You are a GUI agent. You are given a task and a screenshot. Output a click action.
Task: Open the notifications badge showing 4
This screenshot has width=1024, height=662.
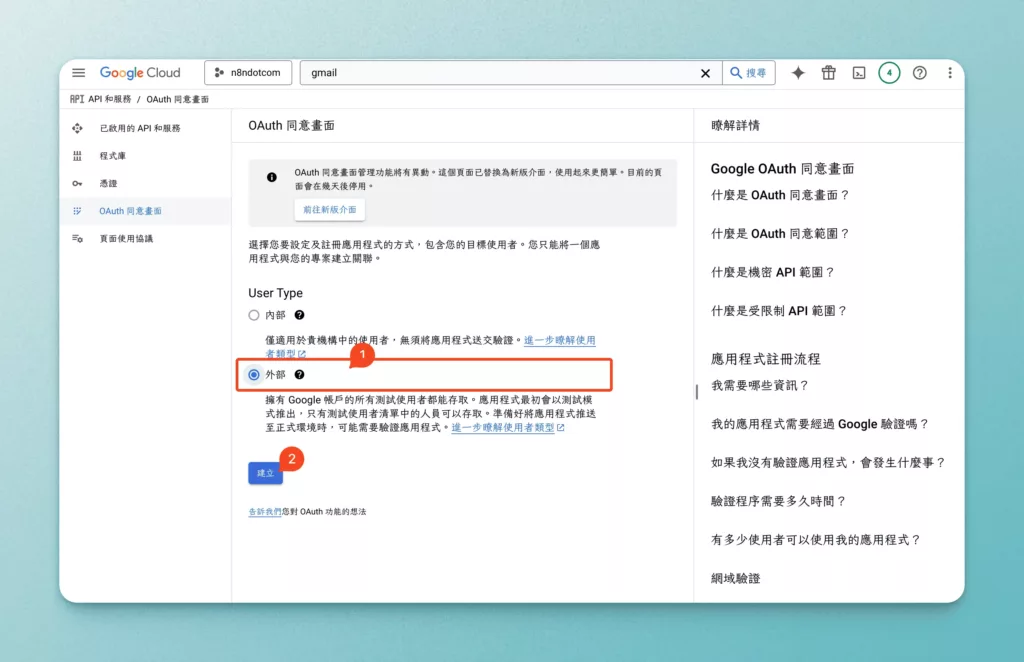click(x=889, y=72)
